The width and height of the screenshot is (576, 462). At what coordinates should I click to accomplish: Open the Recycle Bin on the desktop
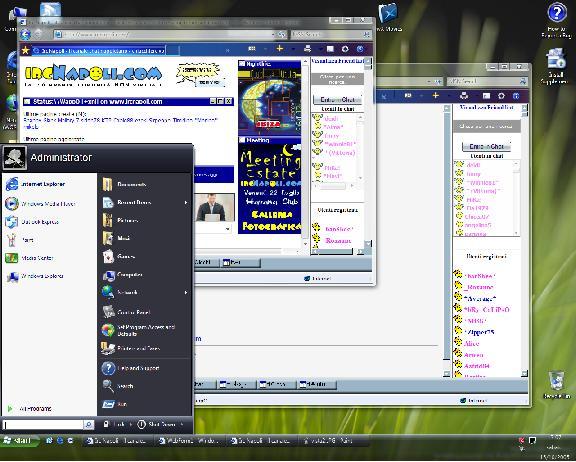557,384
